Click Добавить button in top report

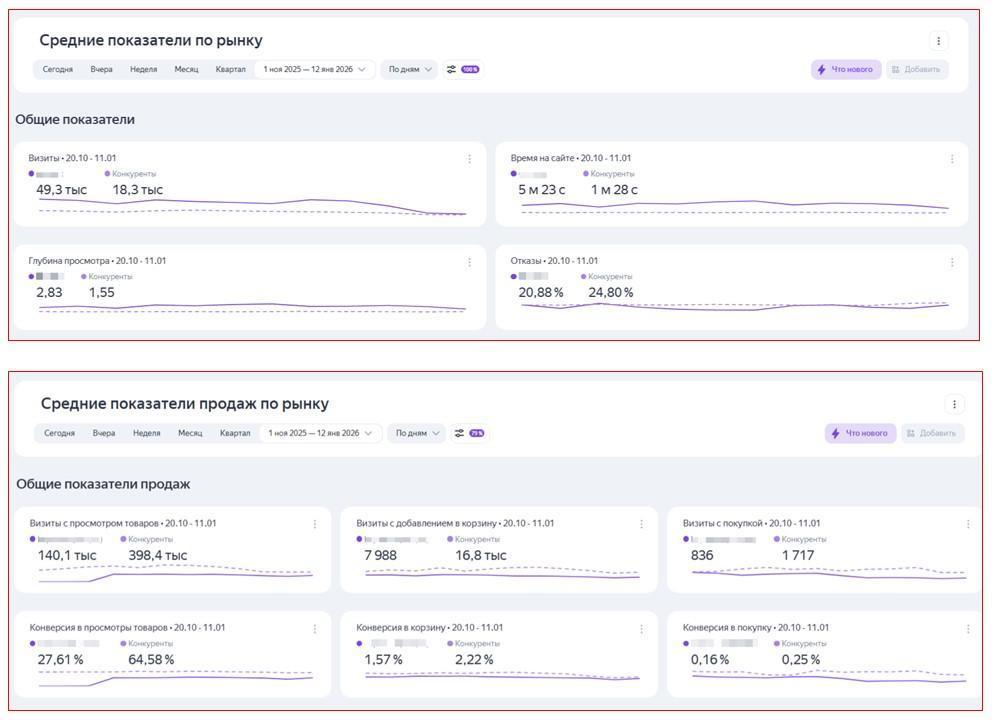[x=916, y=70]
